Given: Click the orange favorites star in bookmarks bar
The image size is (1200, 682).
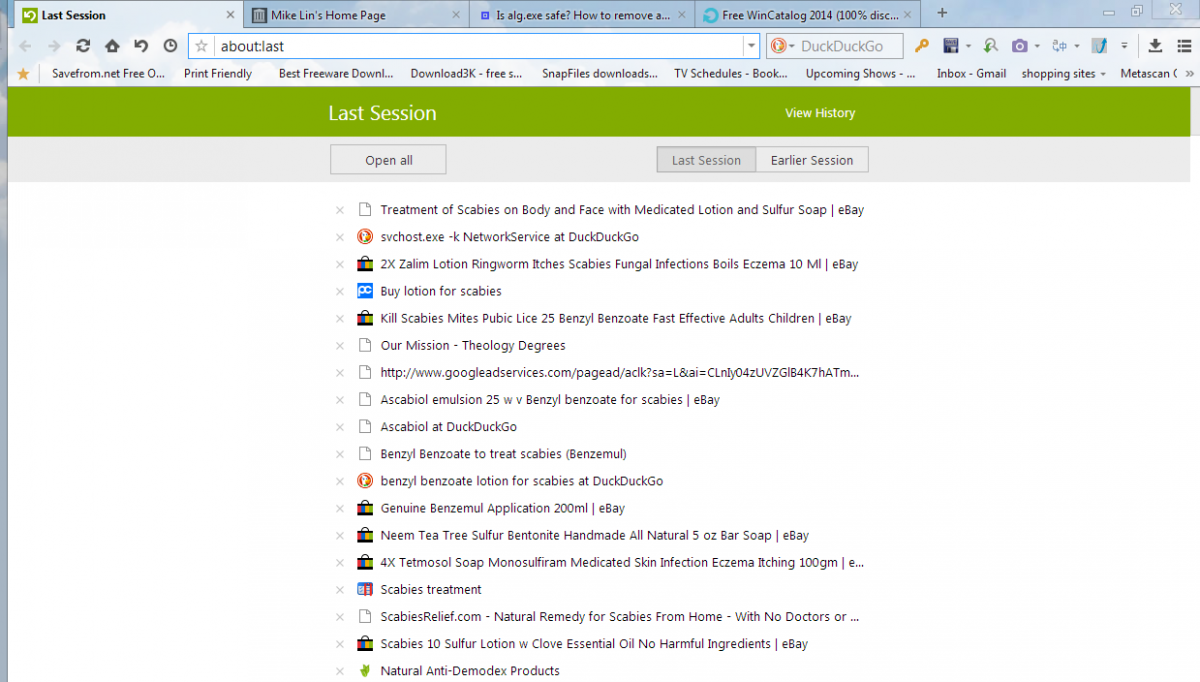Looking at the screenshot, I should (x=24, y=74).
